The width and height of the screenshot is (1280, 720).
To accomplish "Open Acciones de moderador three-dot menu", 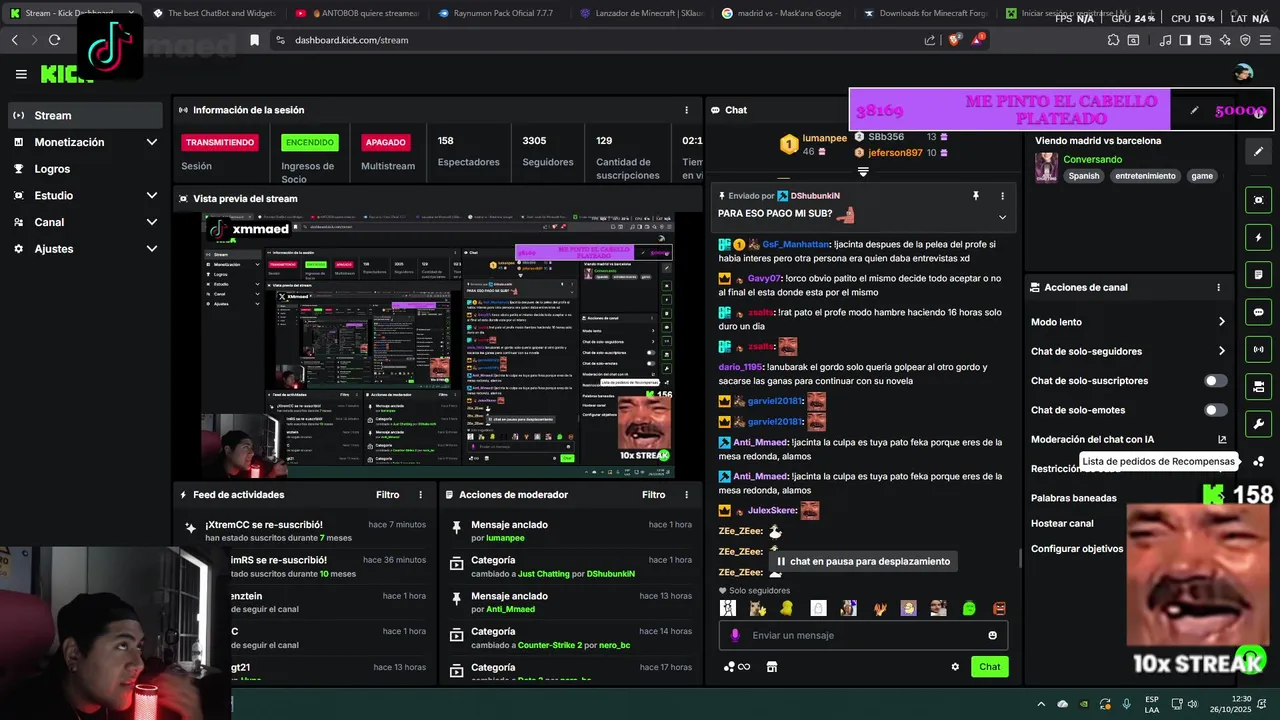I will tap(686, 495).
